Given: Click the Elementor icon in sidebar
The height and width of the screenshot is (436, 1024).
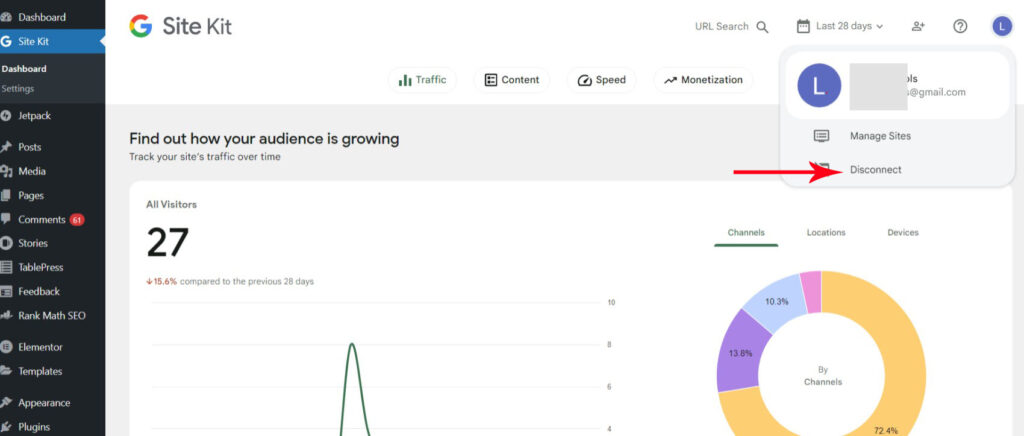Looking at the screenshot, I should 7,347.
